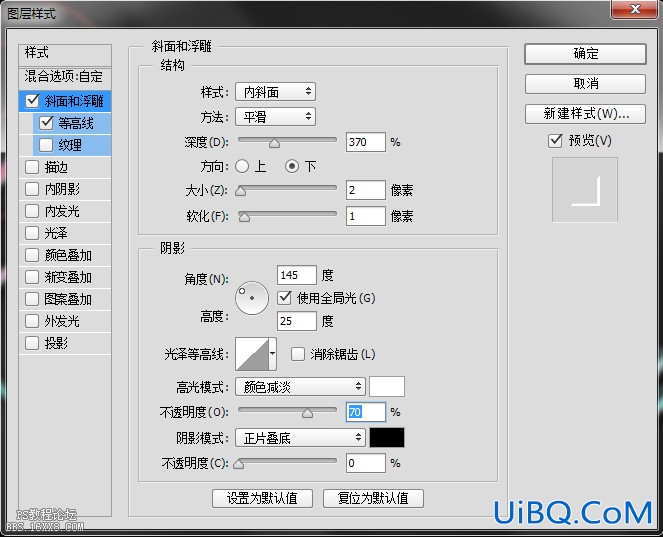Click the highlight opacity field 70
Viewport: 663px width, 537px height.
[x=366, y=412]
